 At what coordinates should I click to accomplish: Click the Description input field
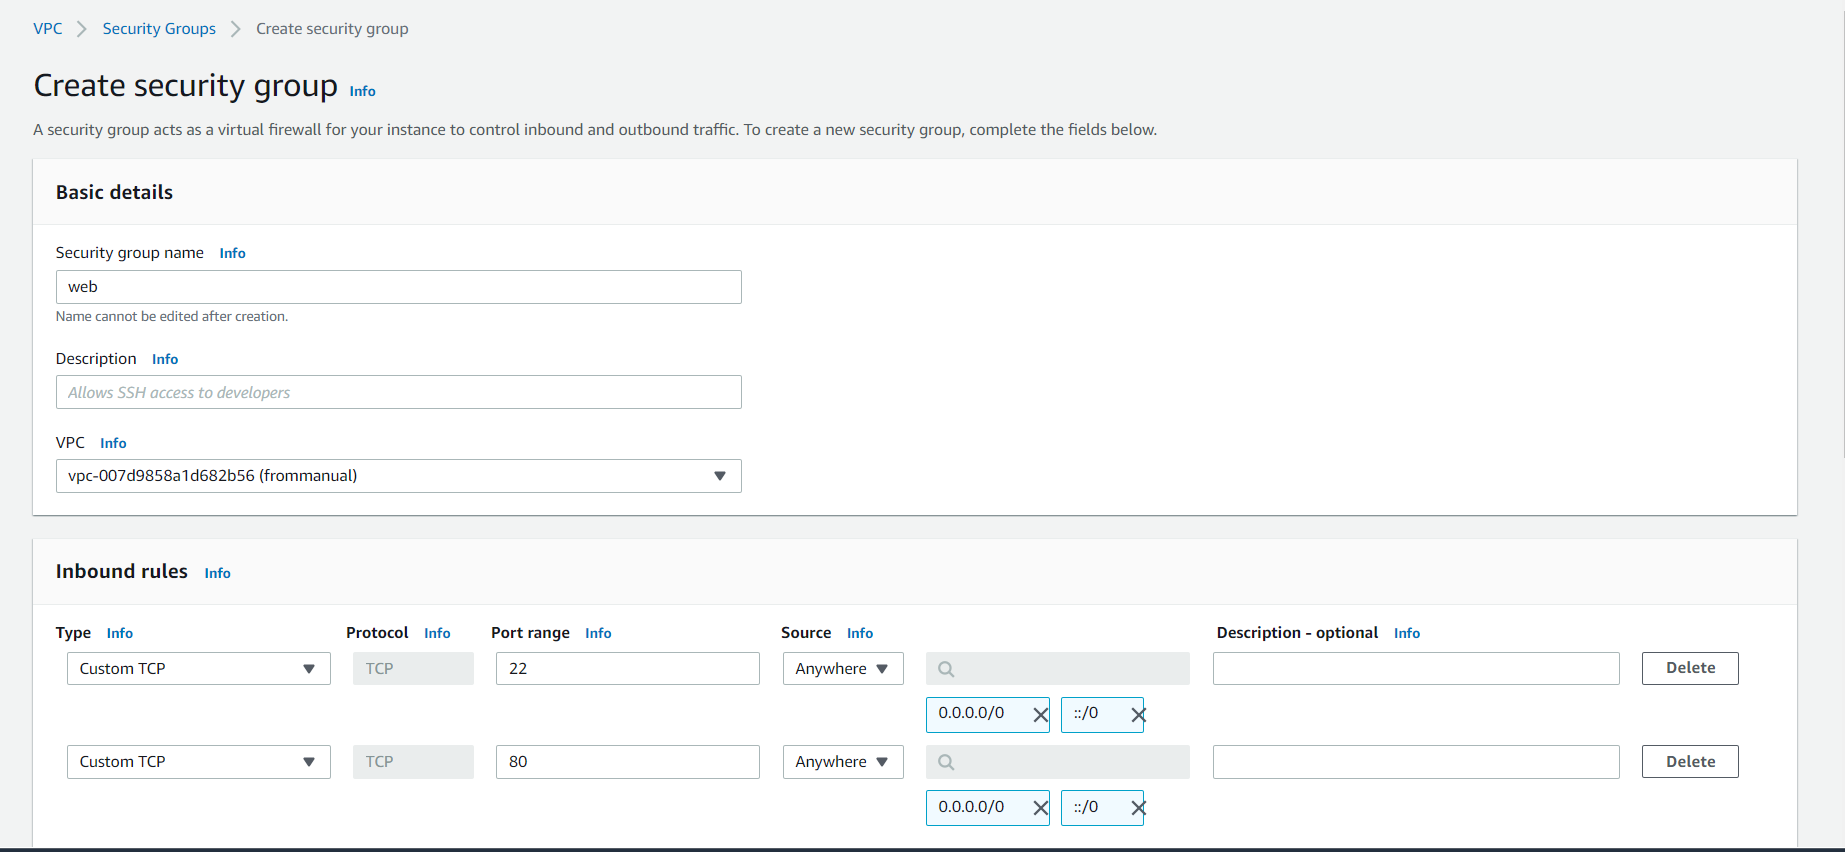pyautogui.click(x=399, y=392)
